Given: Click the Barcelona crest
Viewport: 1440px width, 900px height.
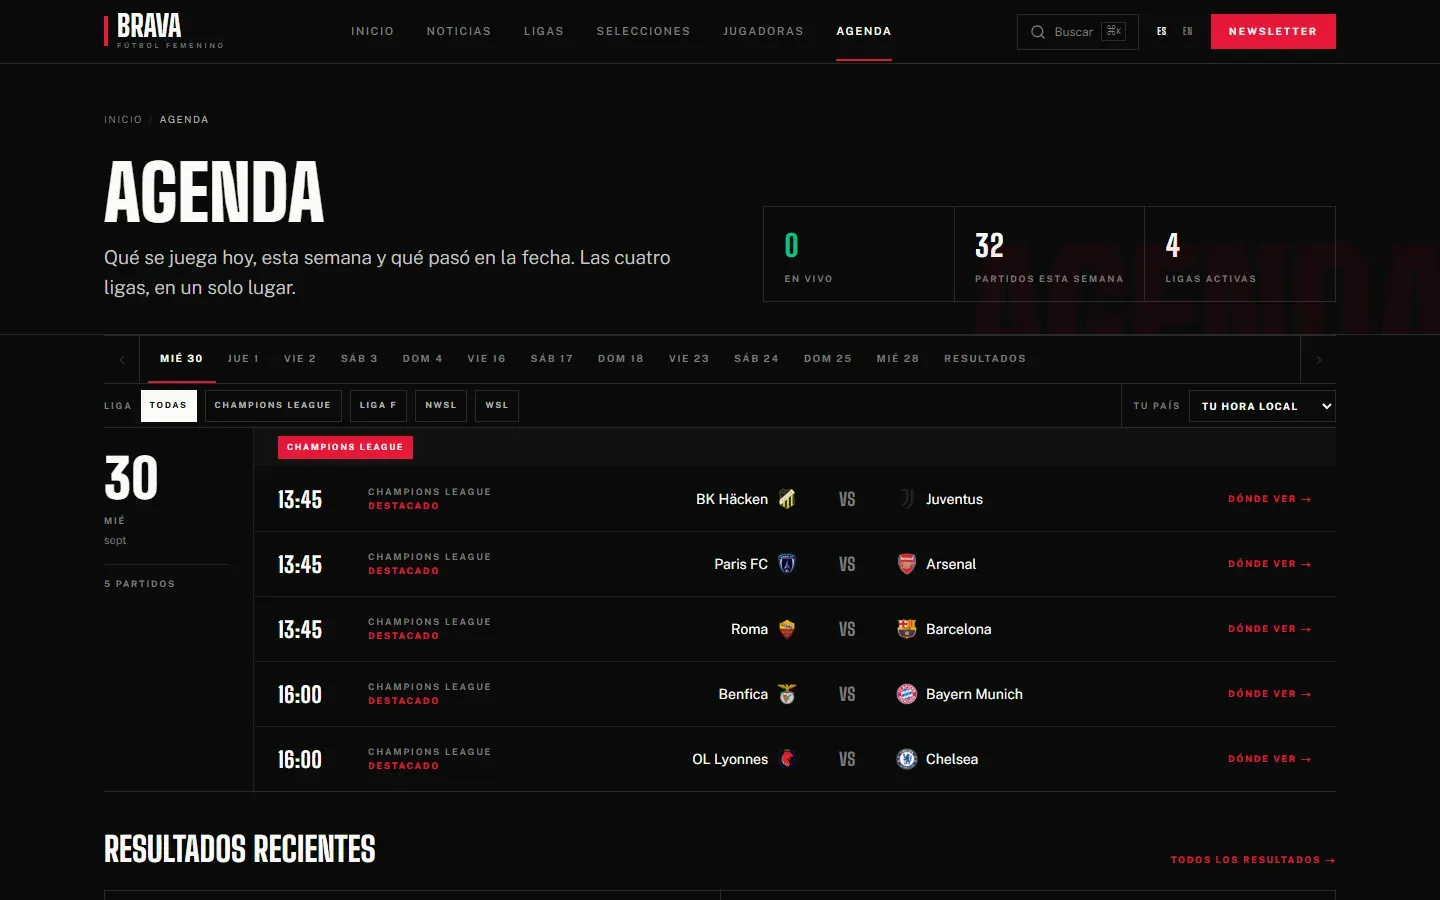Looking at the screenshot, I should [x=907, y=629].
